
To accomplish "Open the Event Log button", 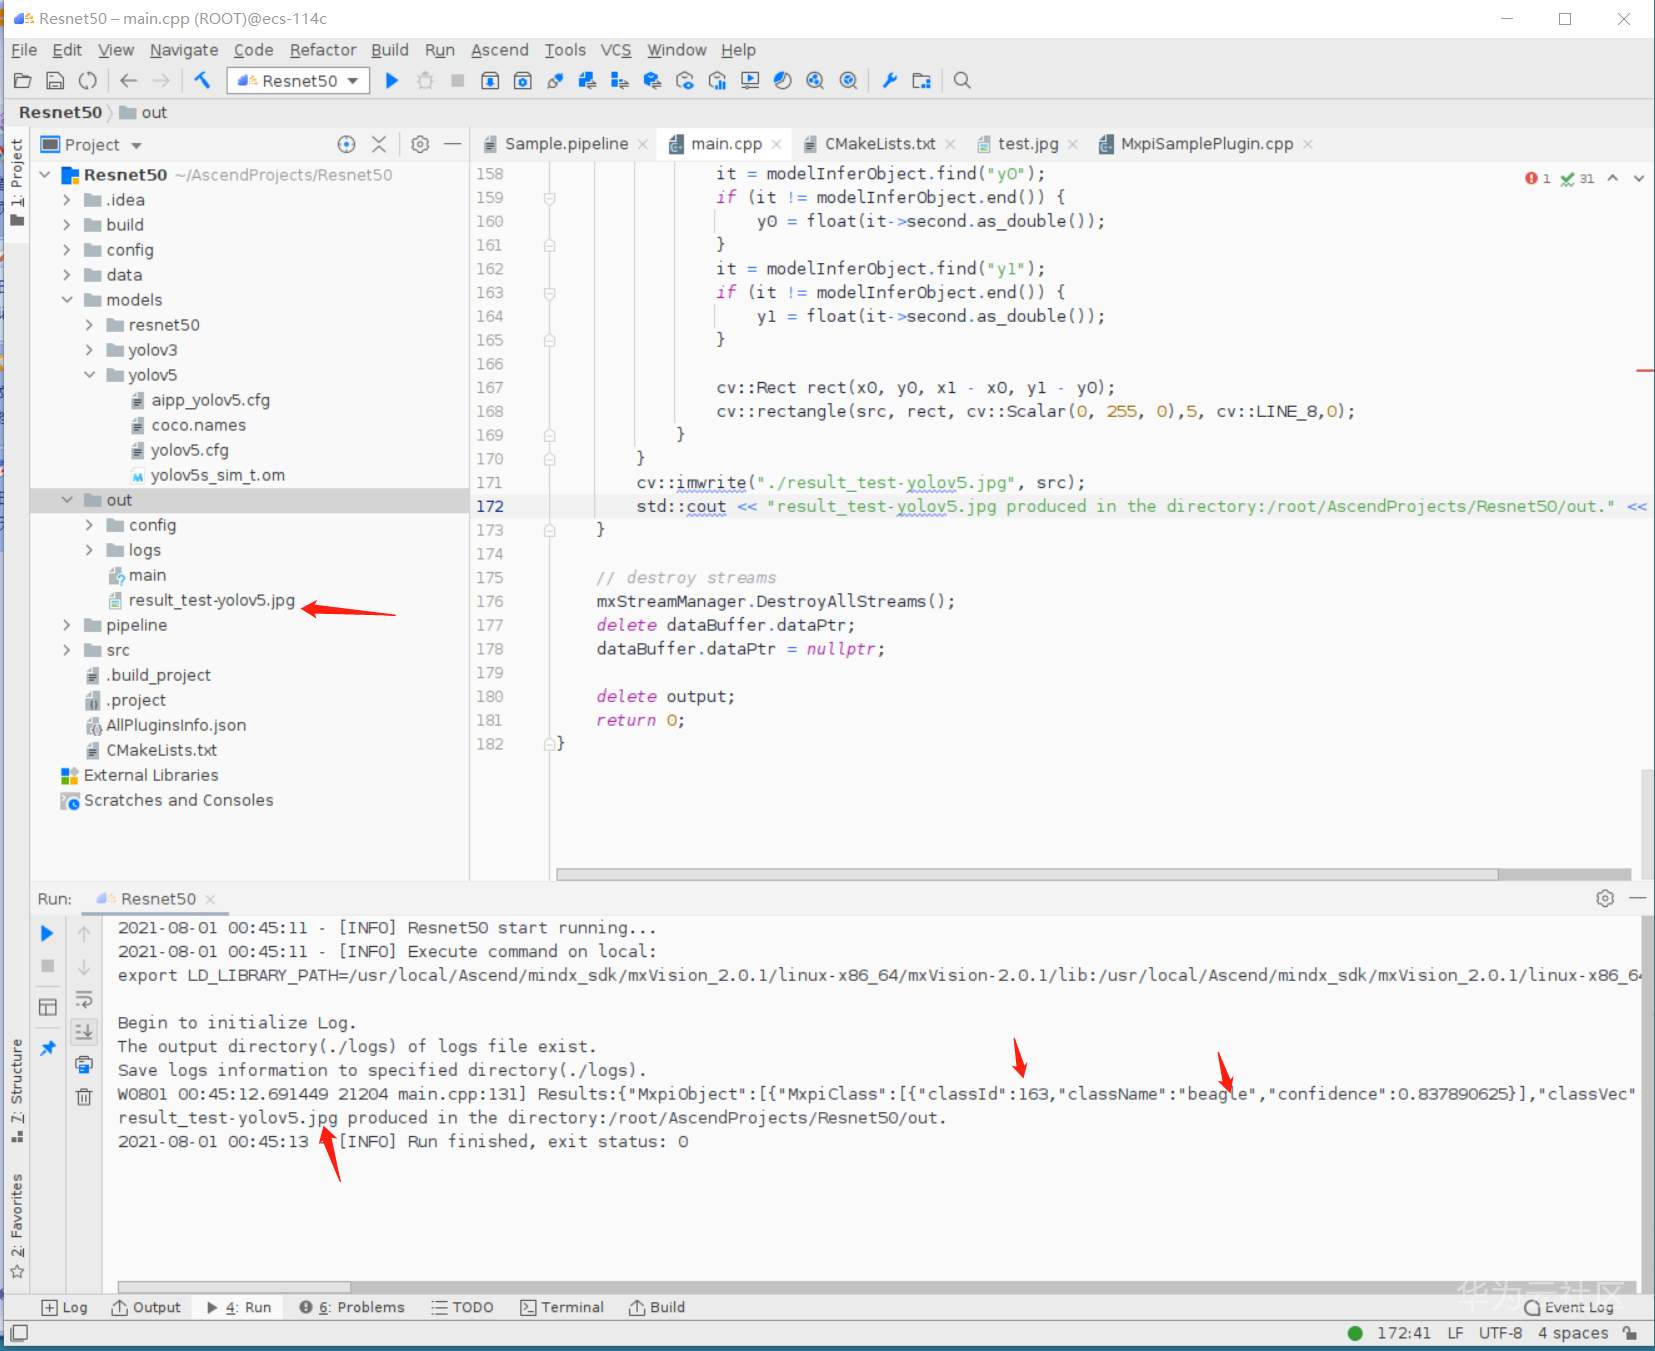I will [x=1568, y=1307].
